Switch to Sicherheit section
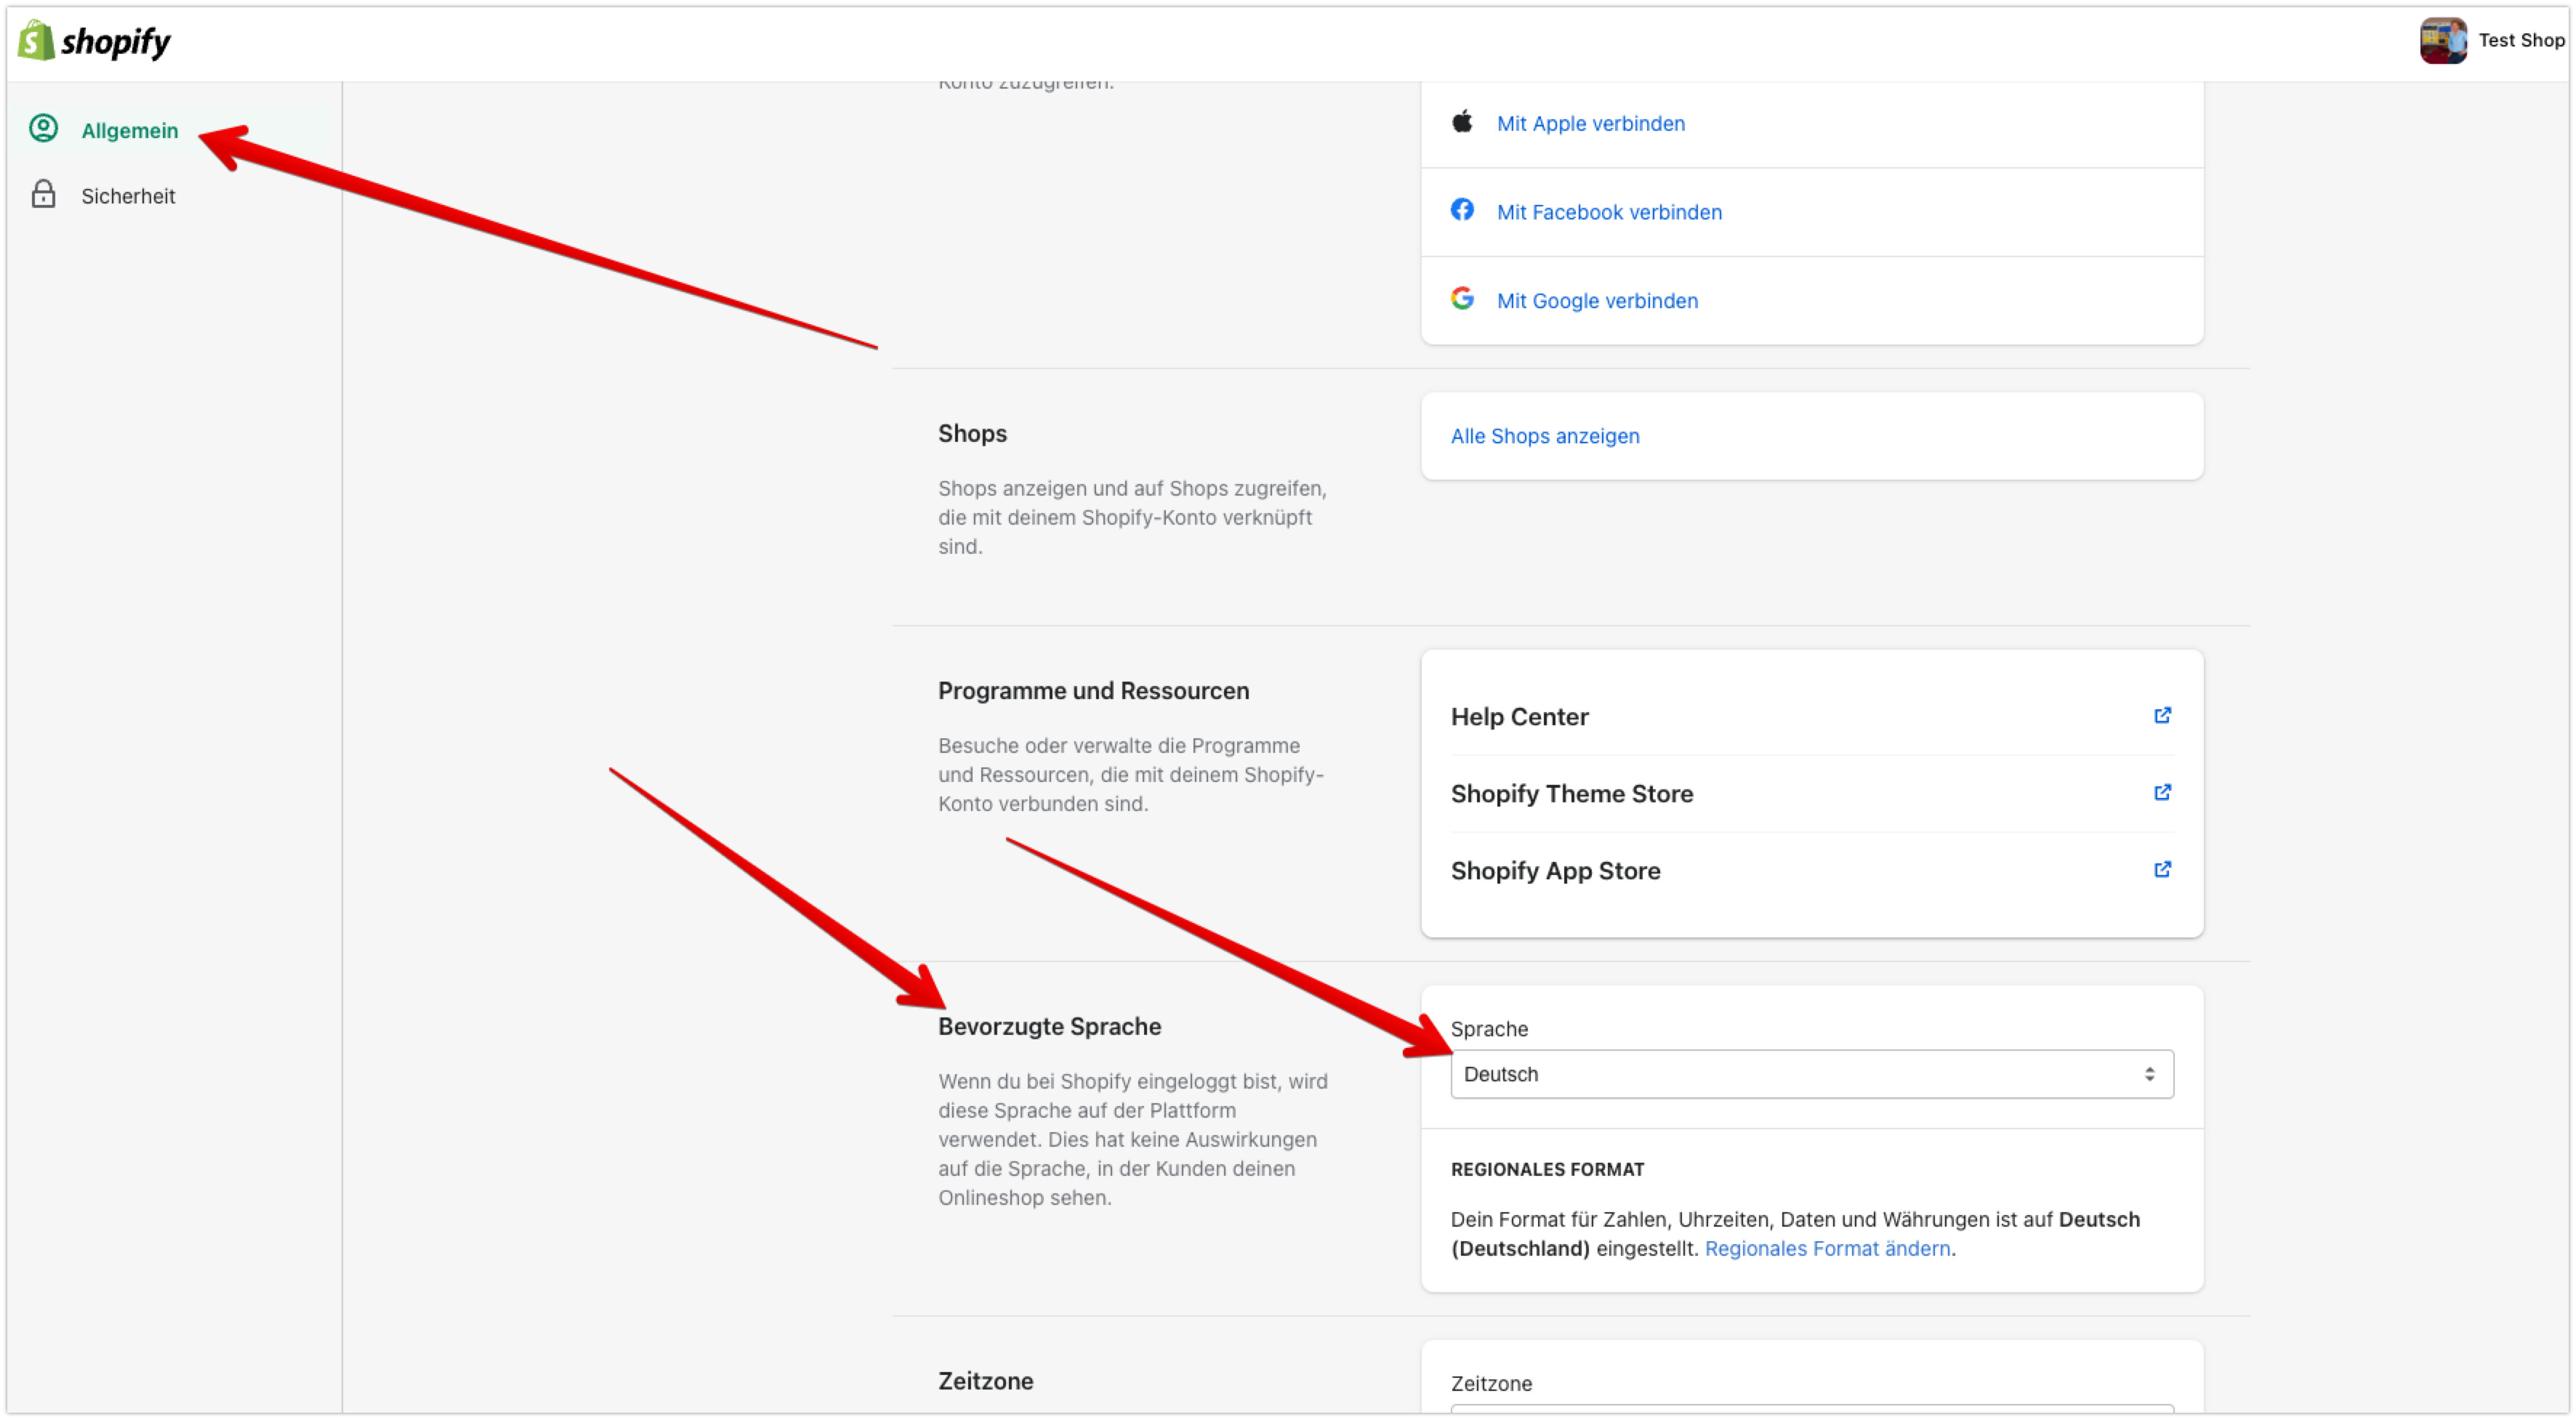This screenshot has height=1420, width=2576. point(128,196)
